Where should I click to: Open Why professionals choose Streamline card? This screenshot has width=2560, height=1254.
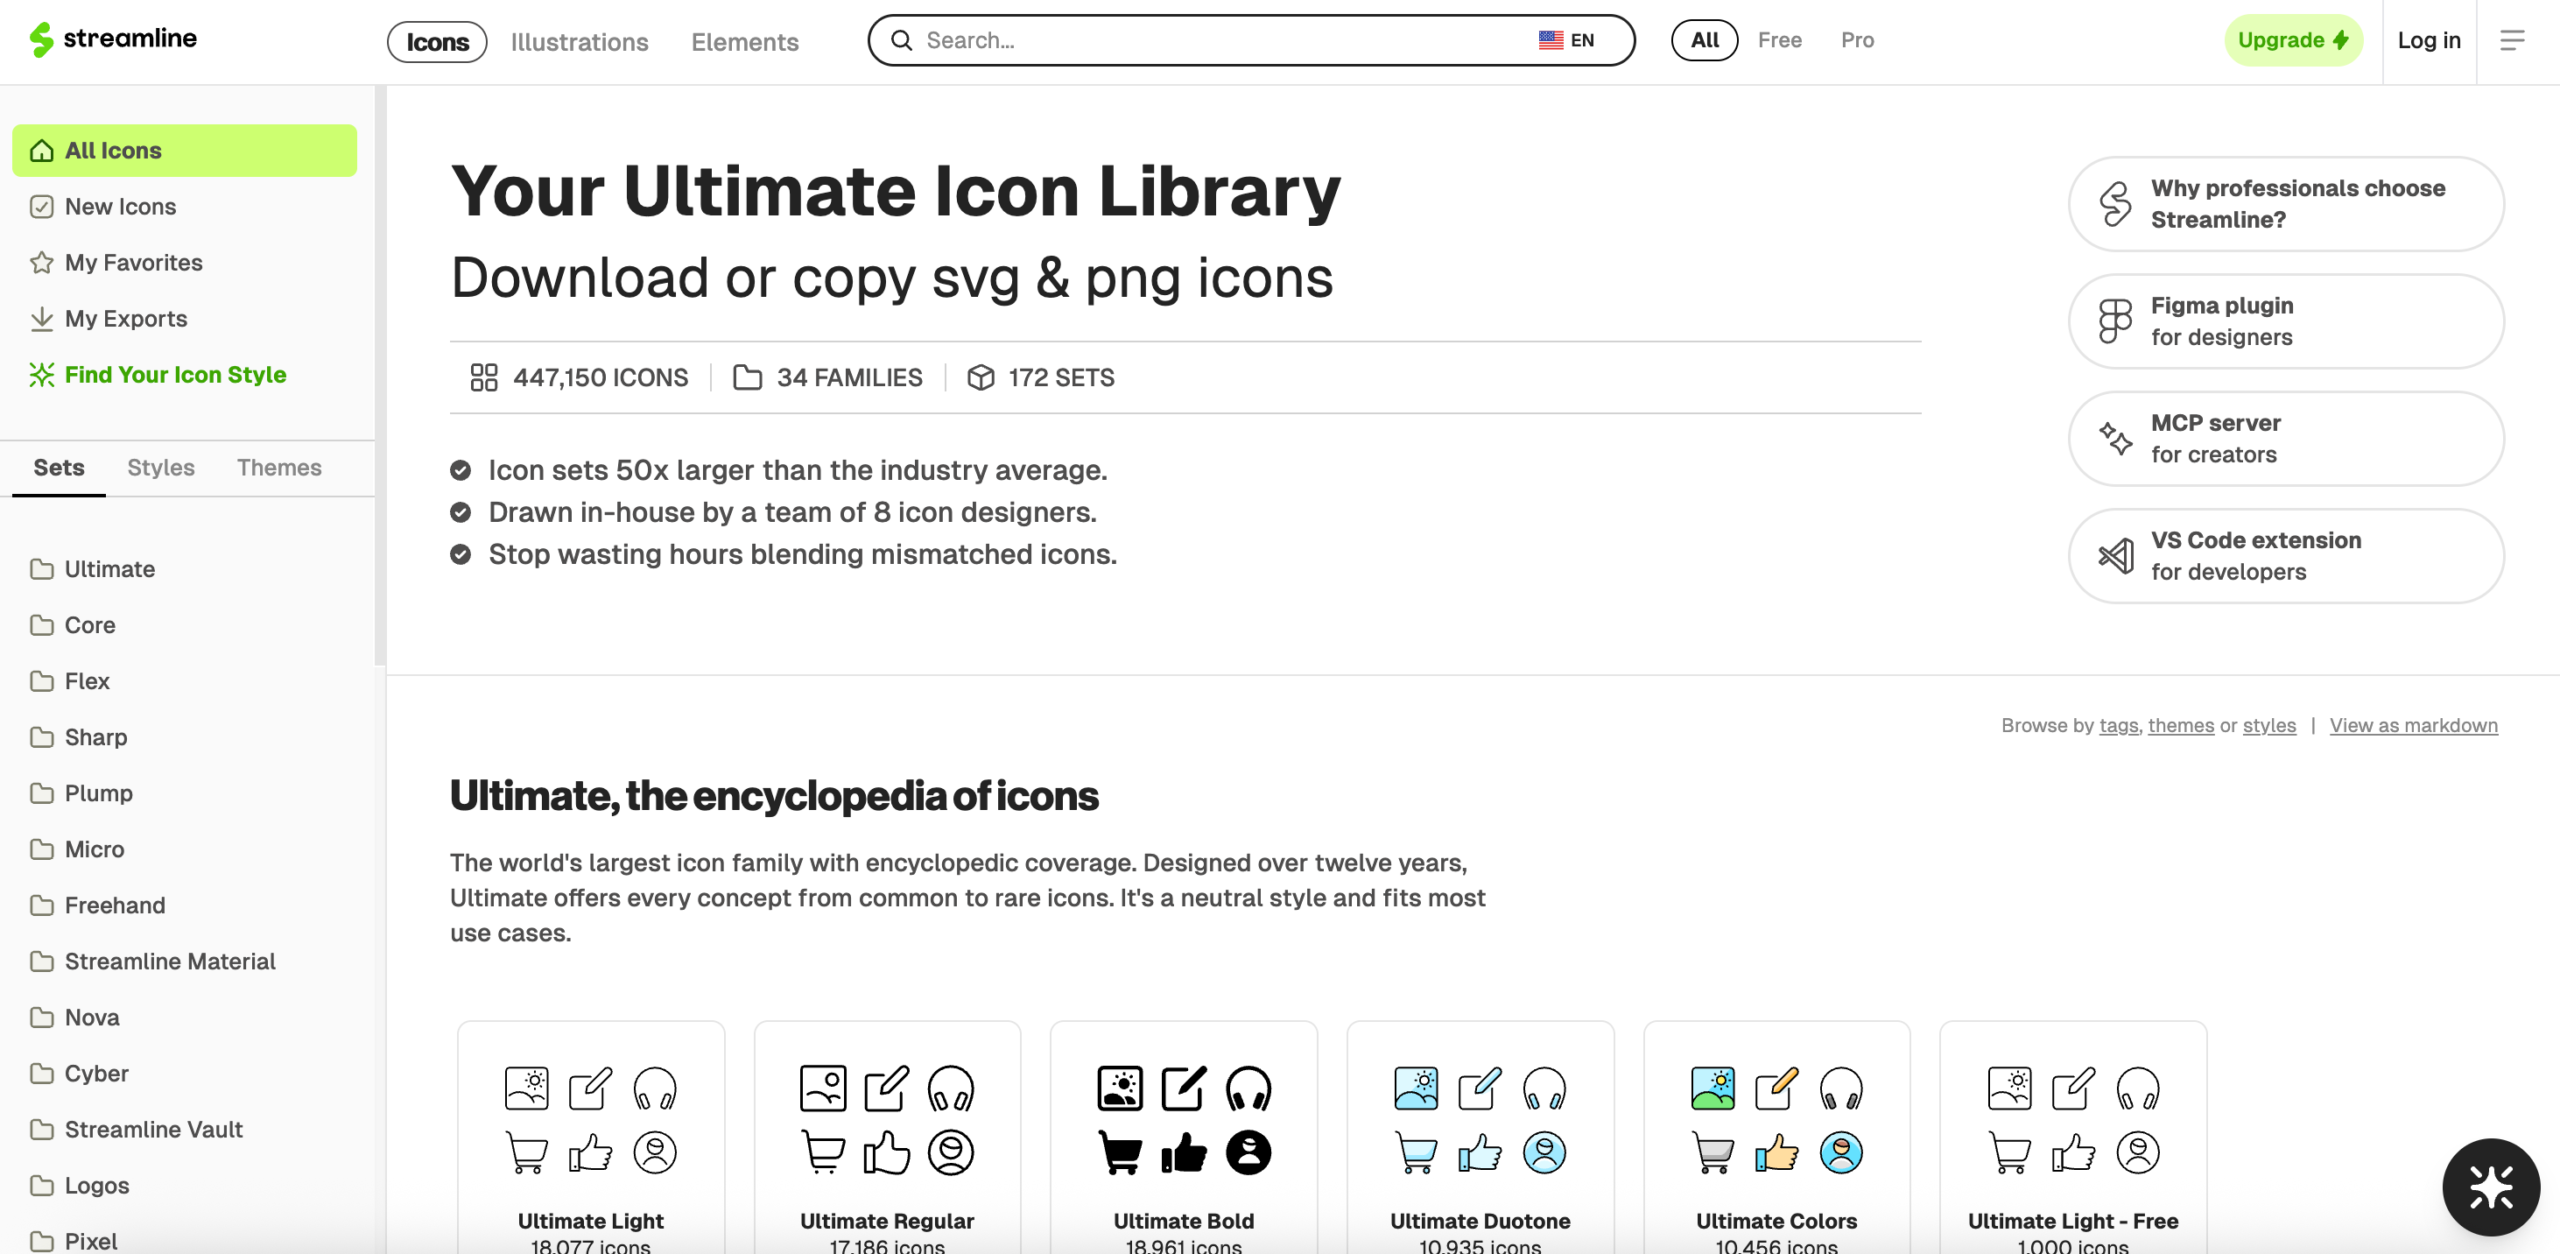[x=2286, y=204]
